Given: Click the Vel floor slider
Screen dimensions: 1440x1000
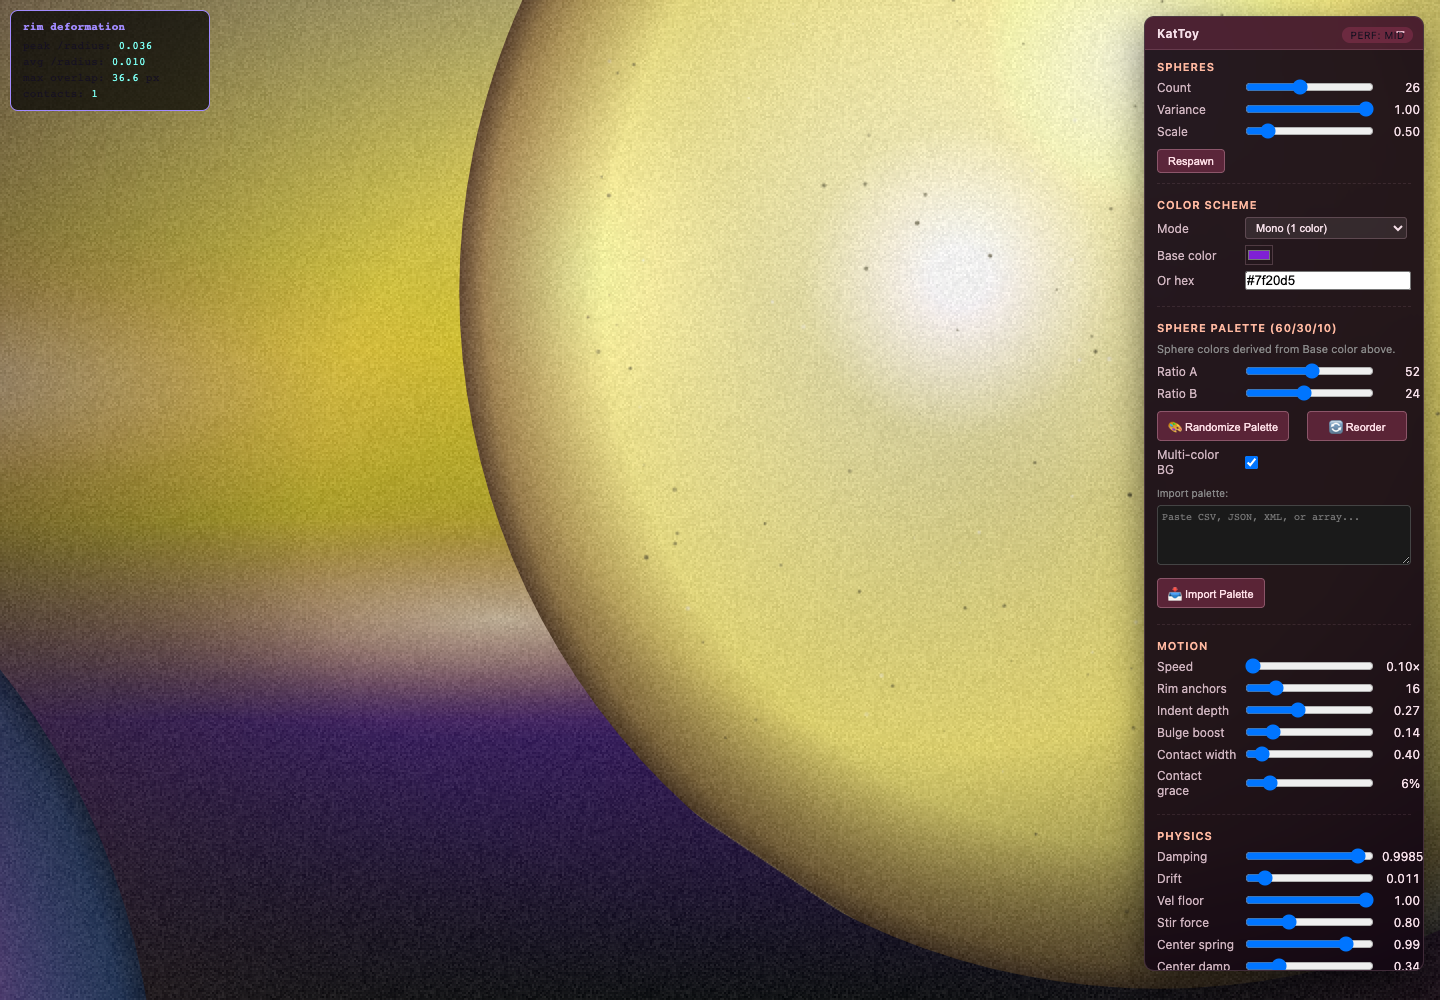Looking at the screenshot, I should coord(1309,900).
